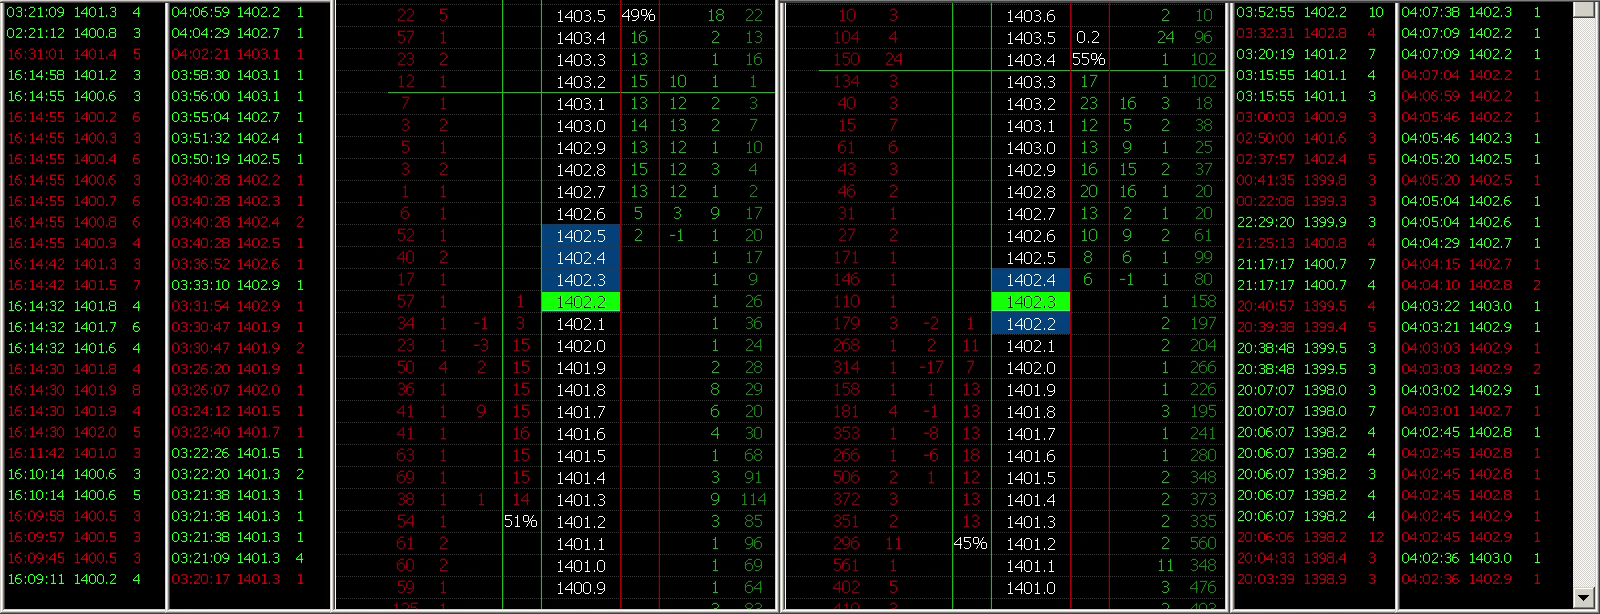Click price 1403.5 in the 49% row
Viewport: 1600px width, 614px height.
581,16
